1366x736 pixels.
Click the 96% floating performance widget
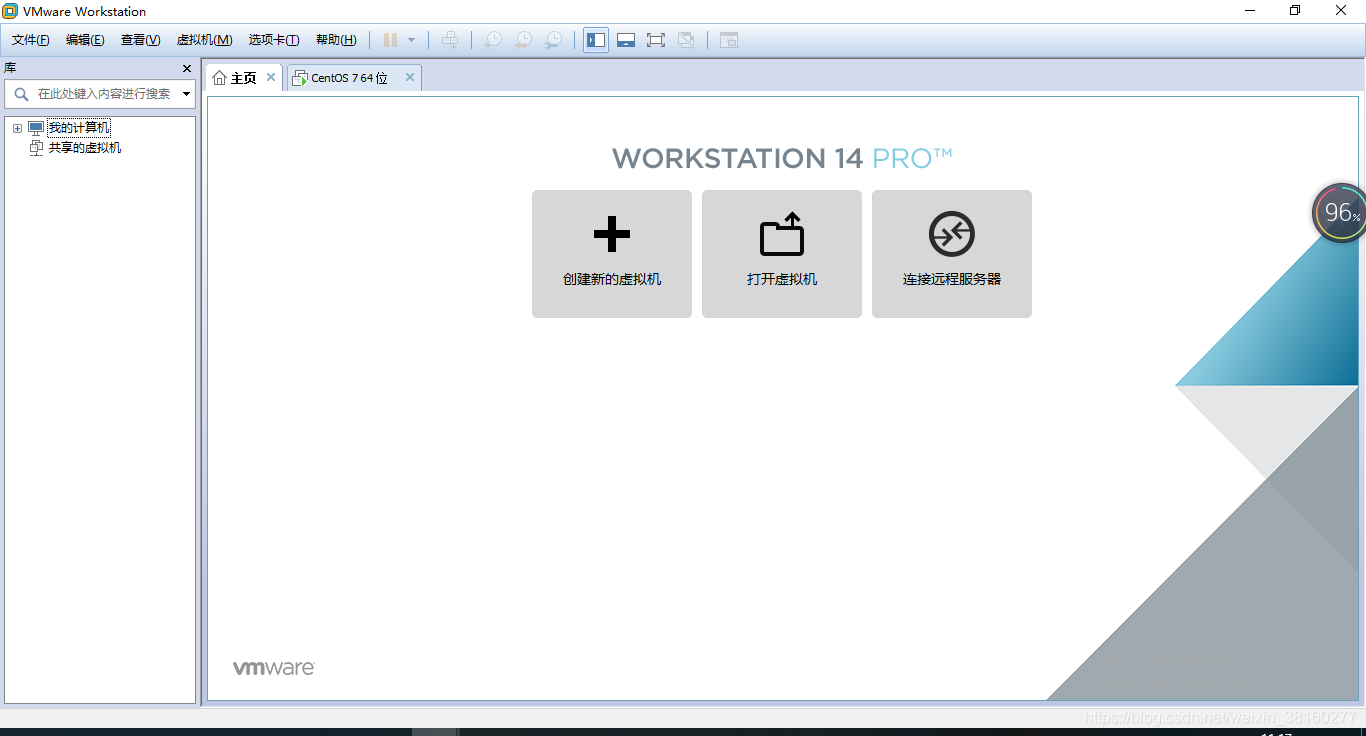coord(1340,212)
